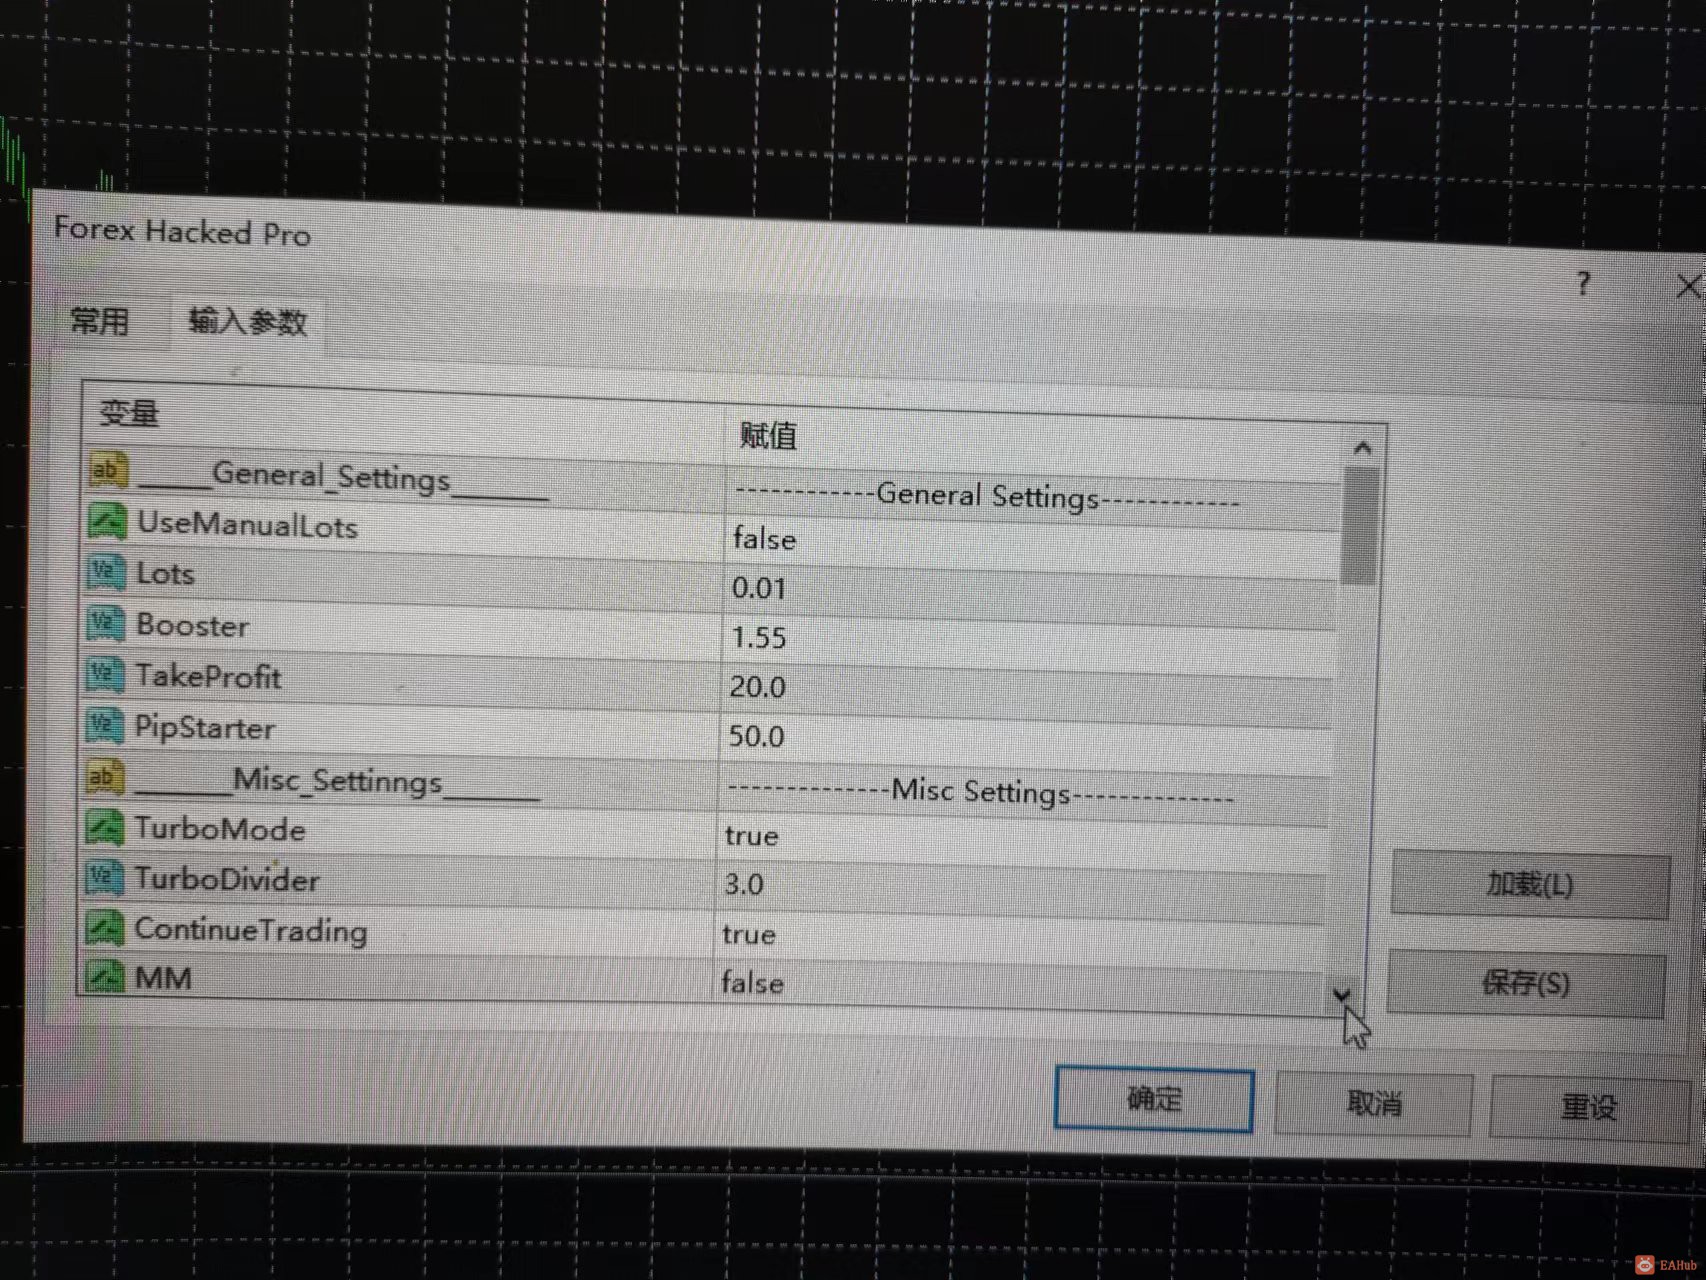1706x1280 pixels.
Task: Select the TurboDivider variable name
Action: 227,879
